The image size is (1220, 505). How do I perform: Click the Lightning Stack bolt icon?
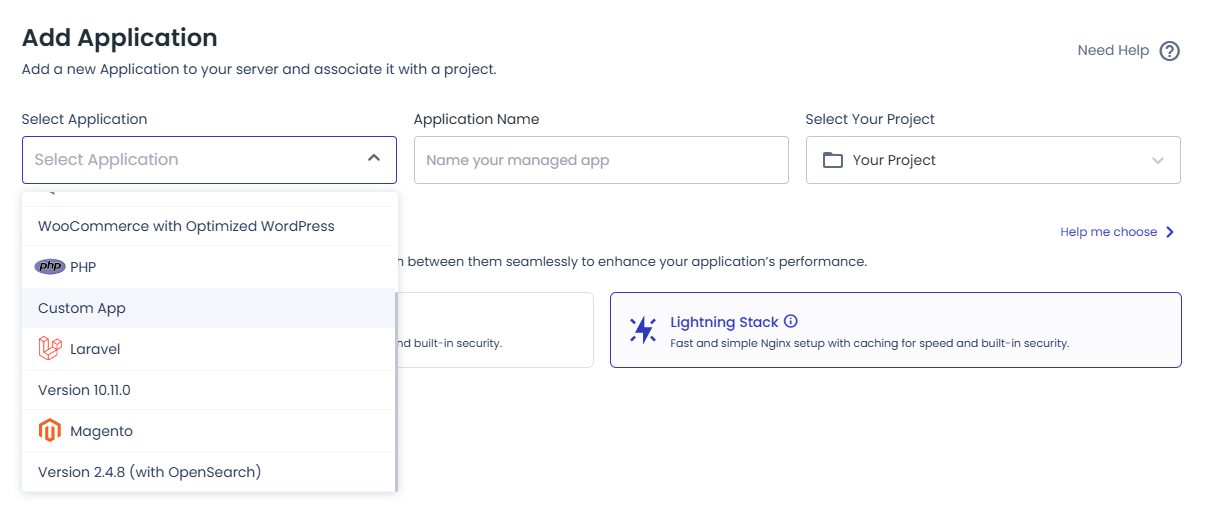(643, 330)
